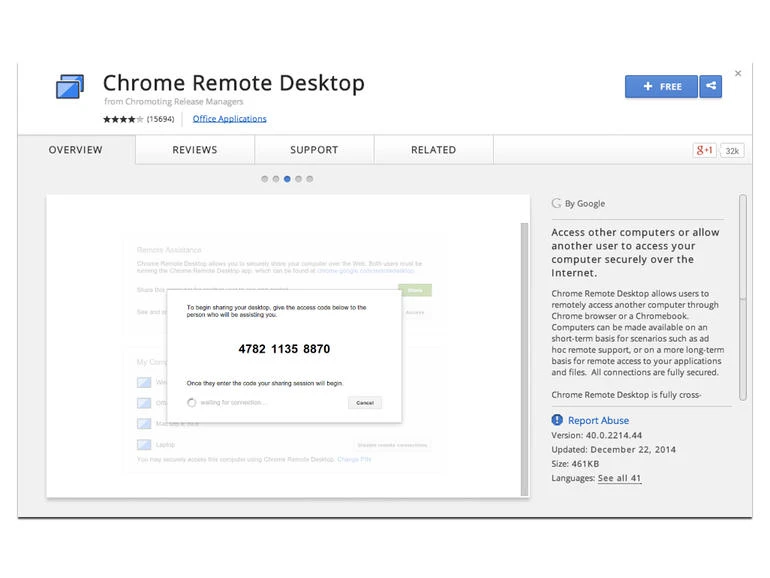
Task: Click the Laptop computer icon in the screenshot
Action: 143,444
